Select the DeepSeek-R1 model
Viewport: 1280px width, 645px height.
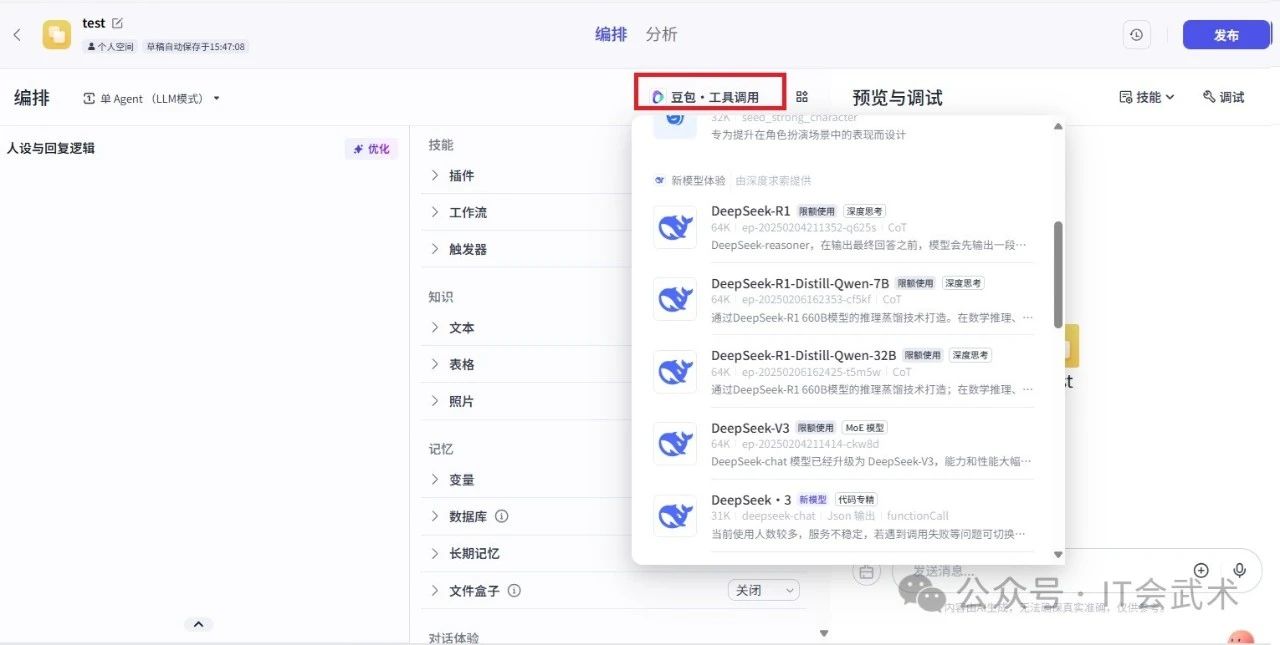[x=843, y=228]
